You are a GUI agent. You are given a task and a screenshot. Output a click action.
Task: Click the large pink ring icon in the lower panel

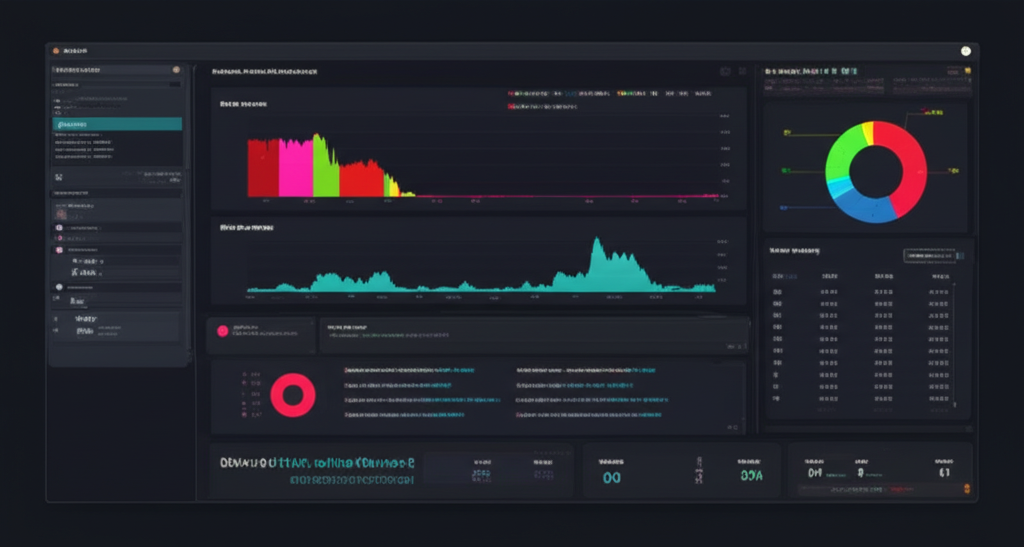pos(292,395)
